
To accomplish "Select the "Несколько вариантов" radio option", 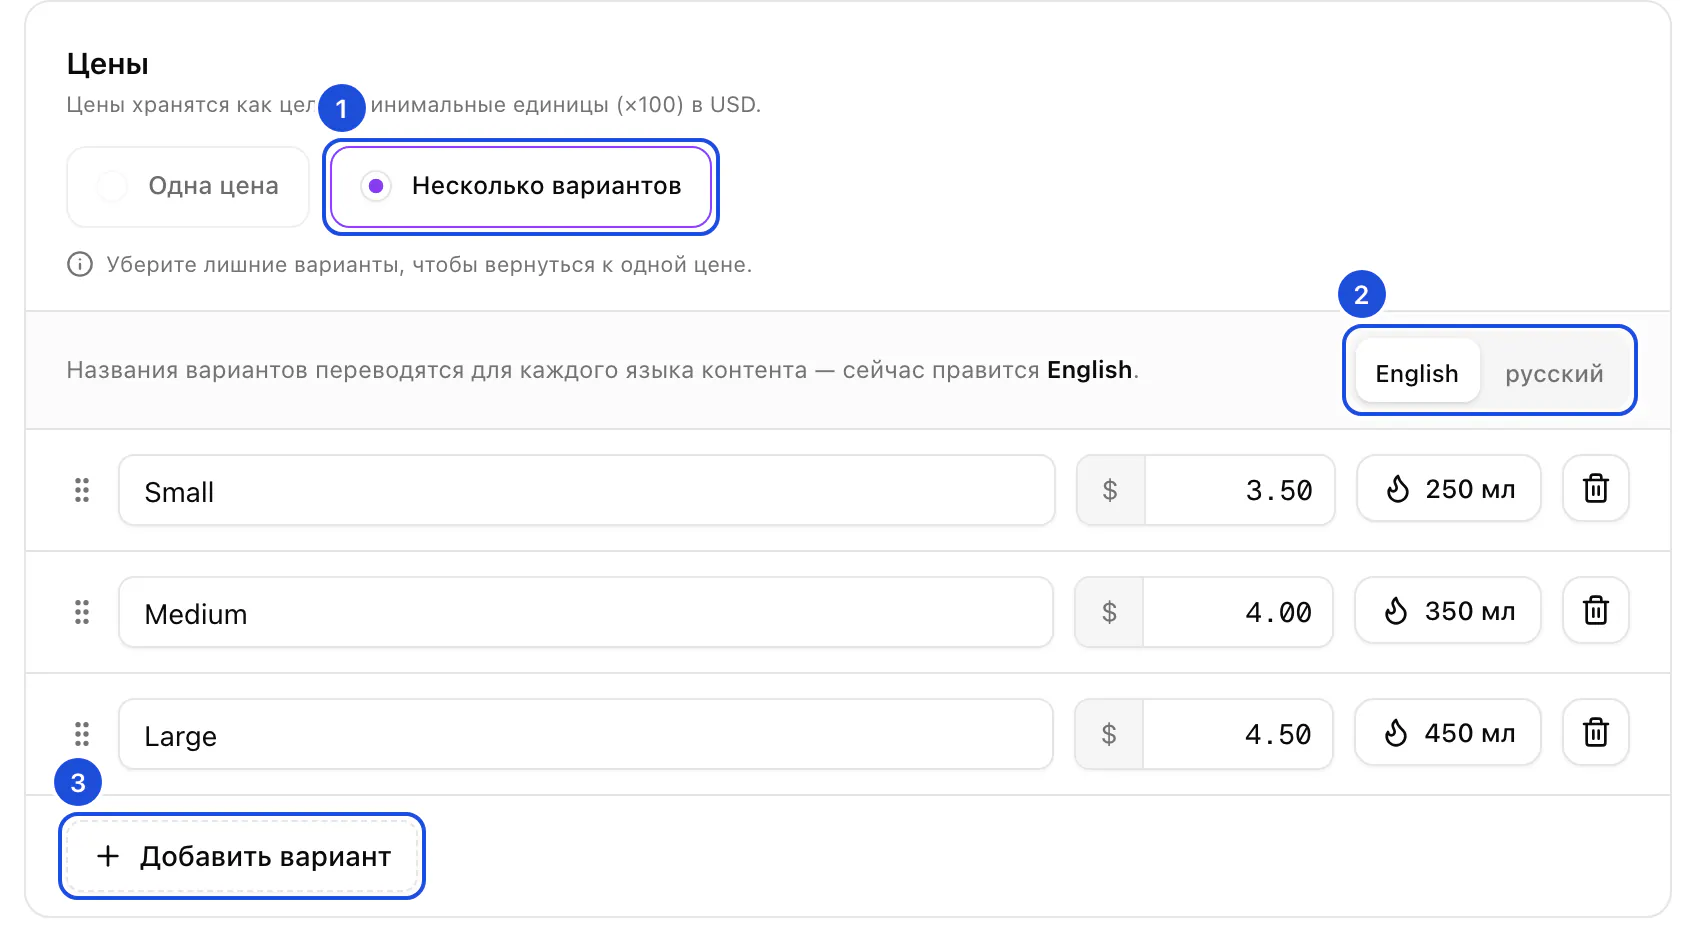I will 521,186.
